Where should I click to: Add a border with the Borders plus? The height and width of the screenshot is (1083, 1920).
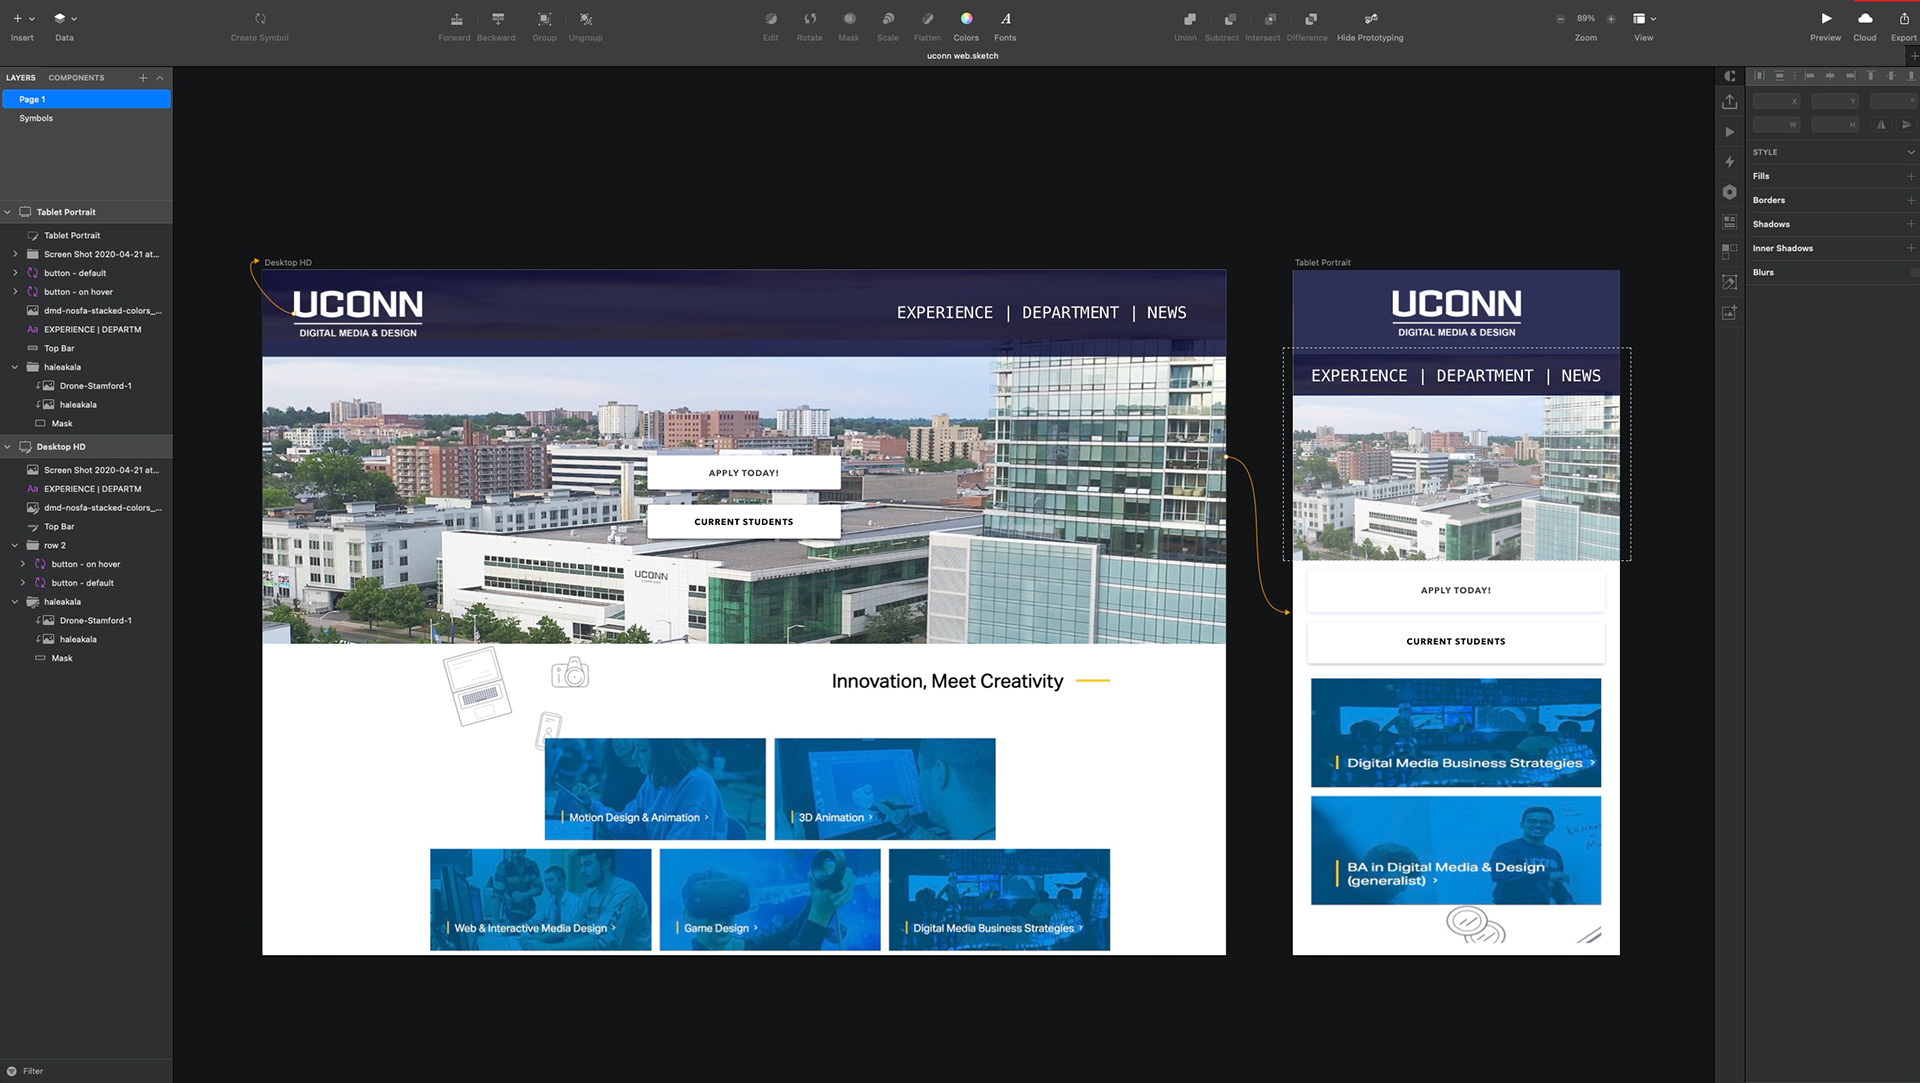[1911, 200]
